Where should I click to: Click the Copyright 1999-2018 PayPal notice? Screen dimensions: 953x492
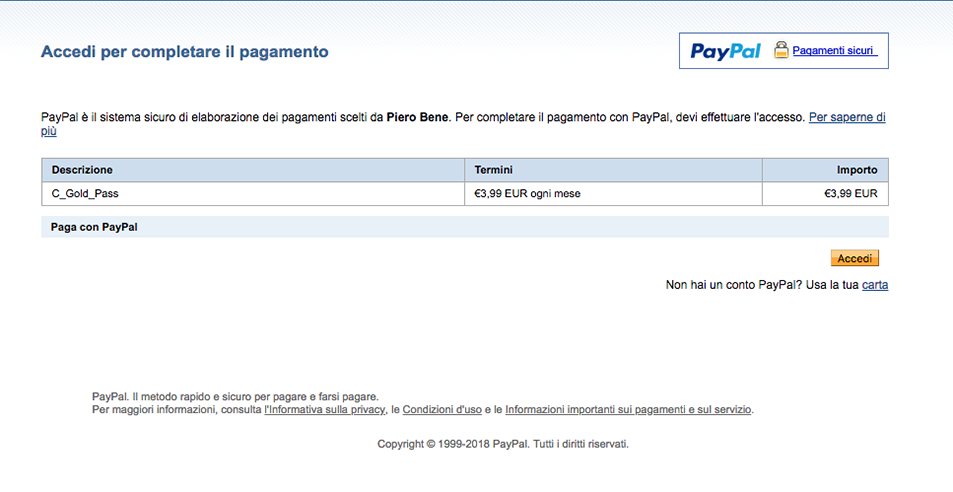(x=502, y=444)
